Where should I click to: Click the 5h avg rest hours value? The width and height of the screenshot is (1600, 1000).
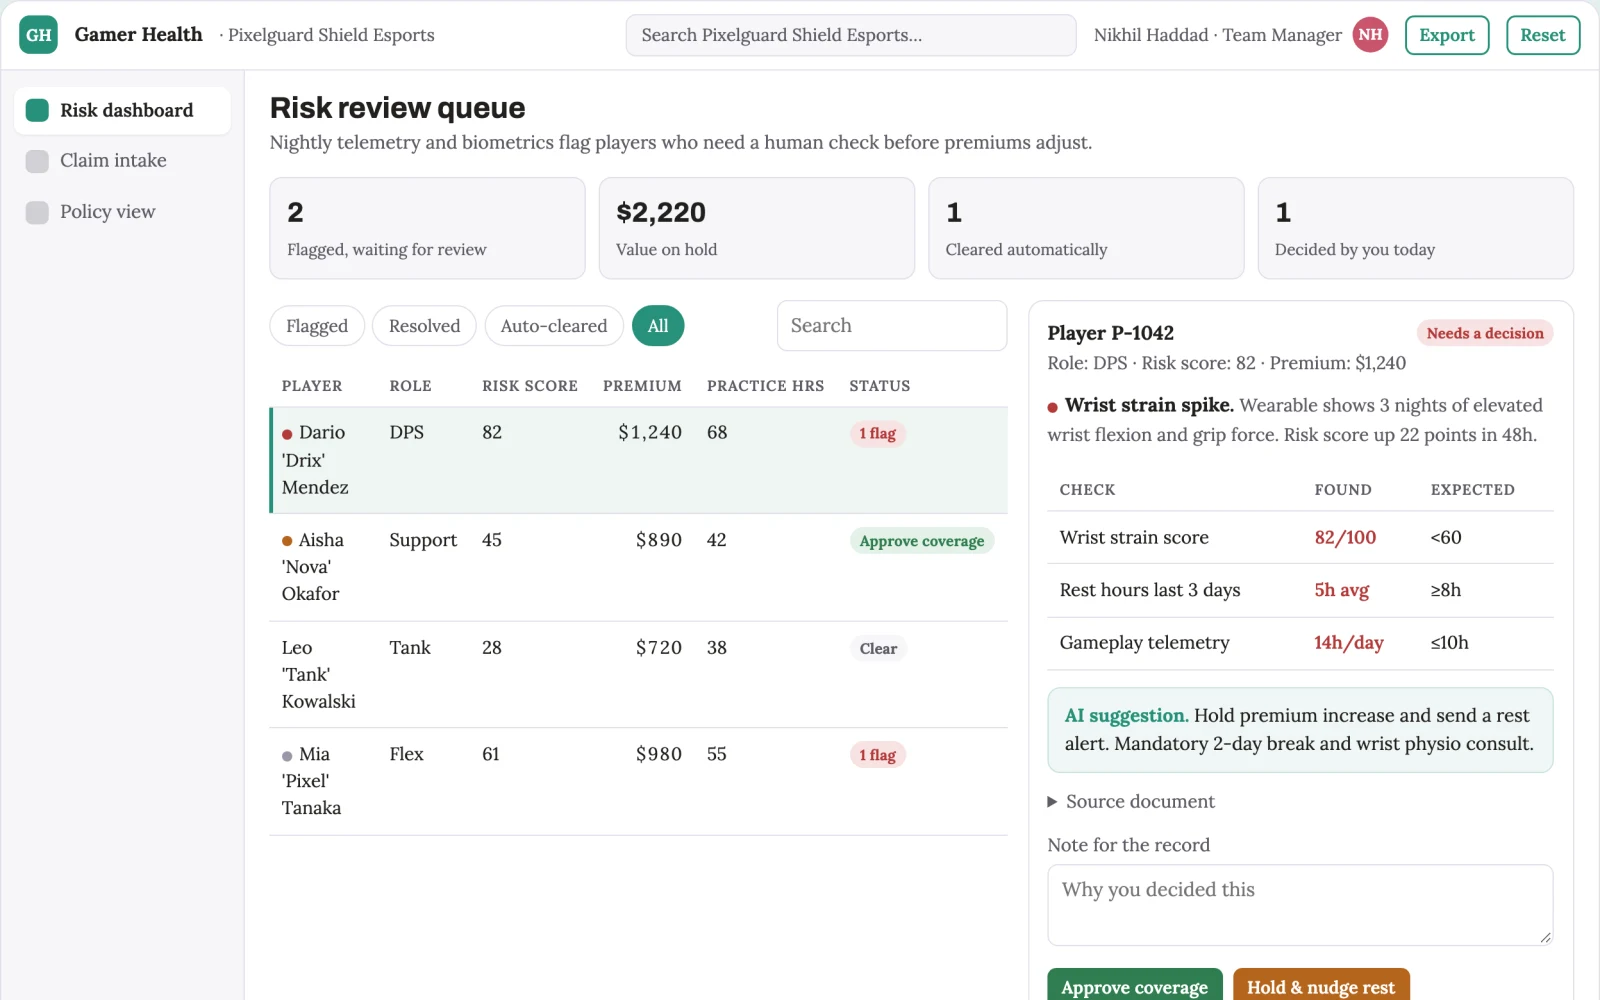click(1341, 591)
